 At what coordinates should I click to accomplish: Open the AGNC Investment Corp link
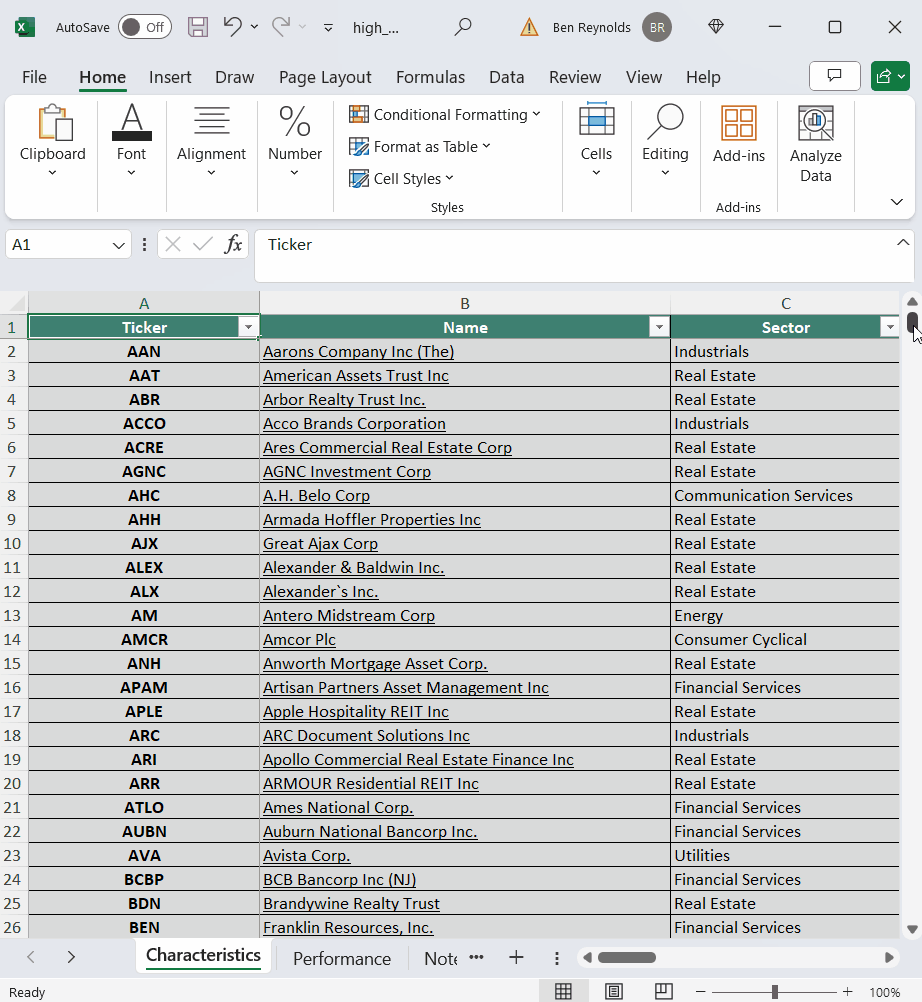click(347, 472)
